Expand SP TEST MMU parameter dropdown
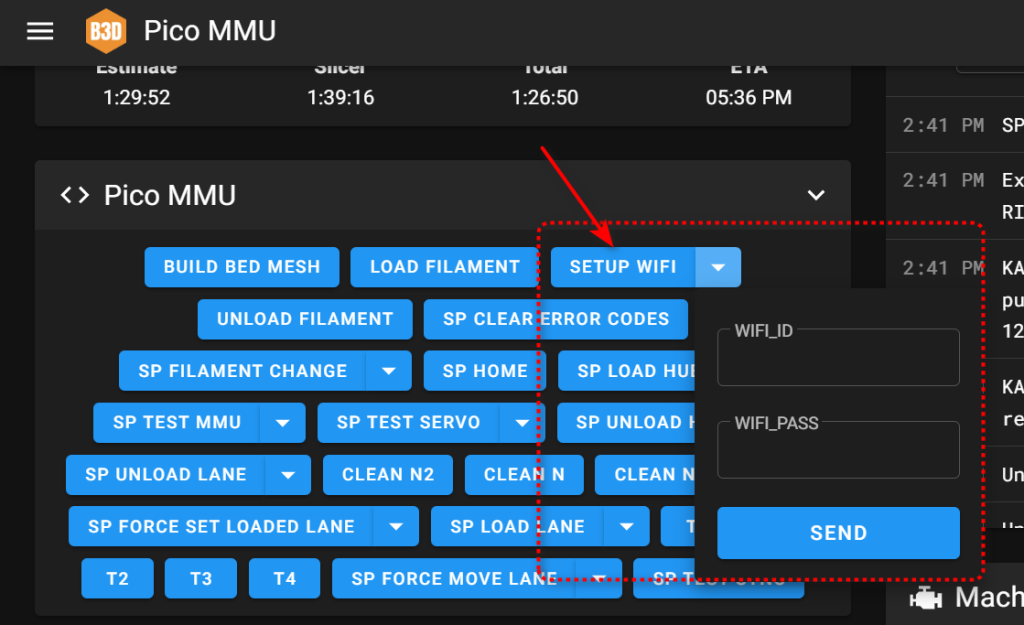 coord(283,423)
